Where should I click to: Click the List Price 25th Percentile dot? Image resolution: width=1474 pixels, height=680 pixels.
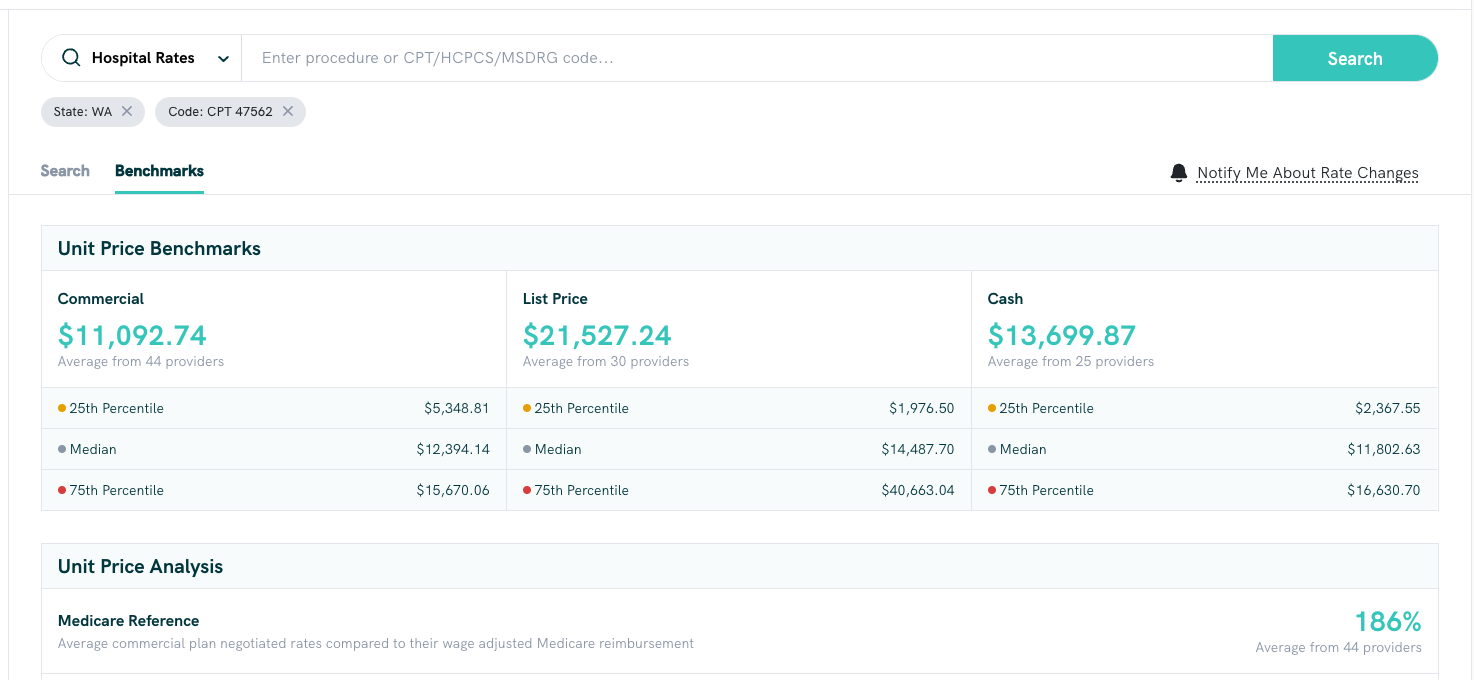(527, 408)
